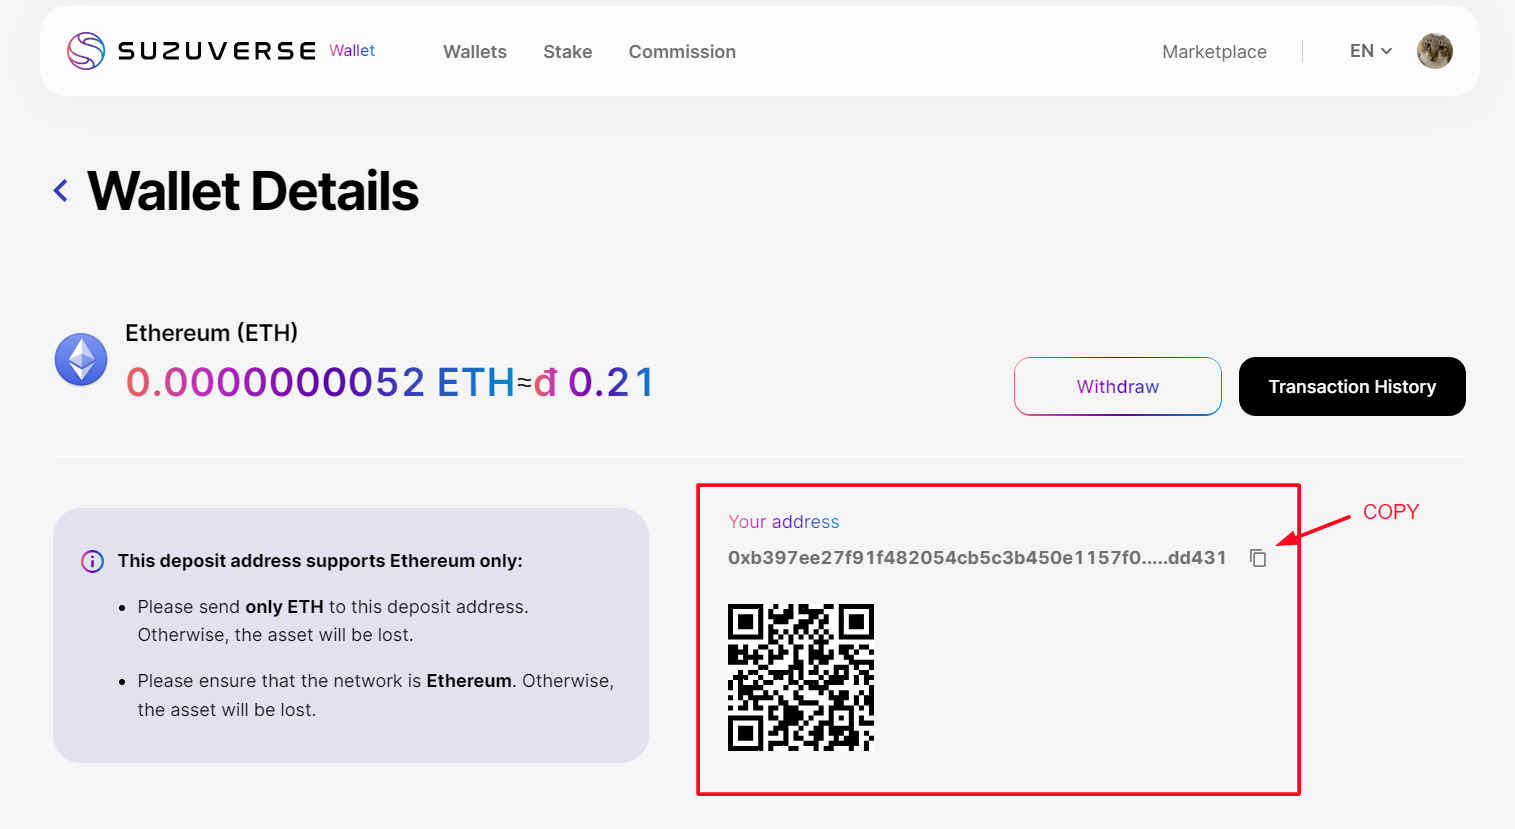Image resolution: width=1515 pixels, height=829 pixels.
Task: Open Transaction History
Action: click(x=1351, y=386)
